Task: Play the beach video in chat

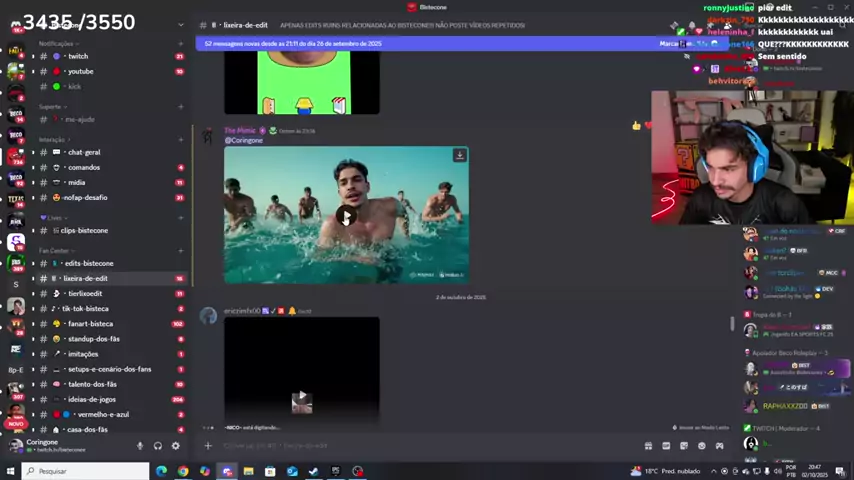Action: [346, 216]
